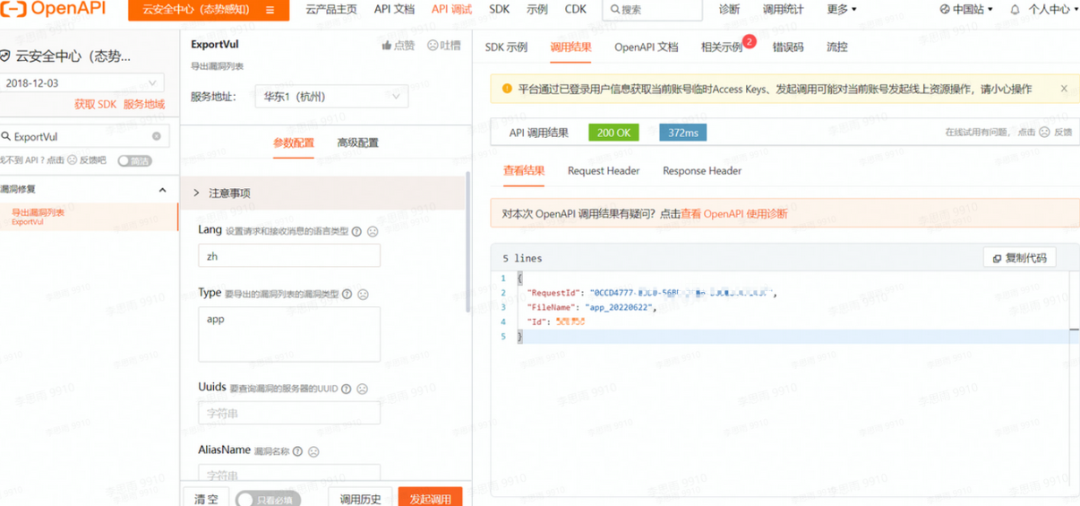Click the thumbs-up 点赞 icon
Viewport: 1080px width, 506px height.
[x=386, y=45]
